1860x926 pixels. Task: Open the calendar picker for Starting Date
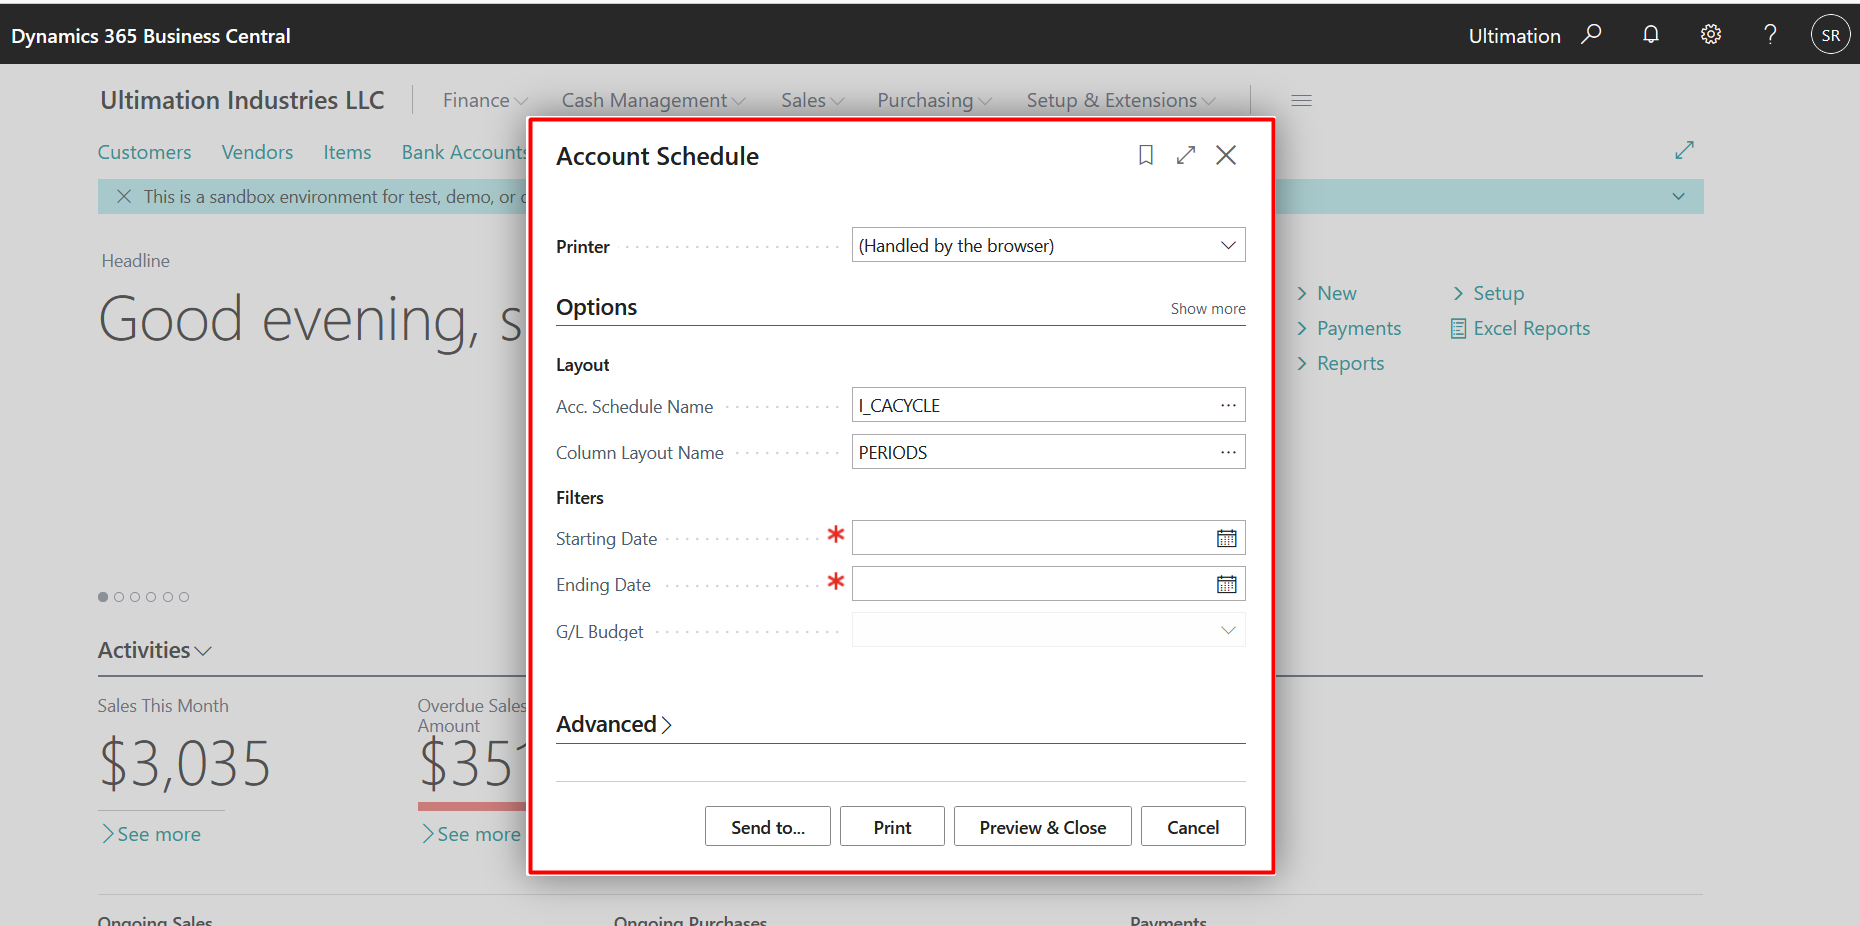click(1227, 537)
